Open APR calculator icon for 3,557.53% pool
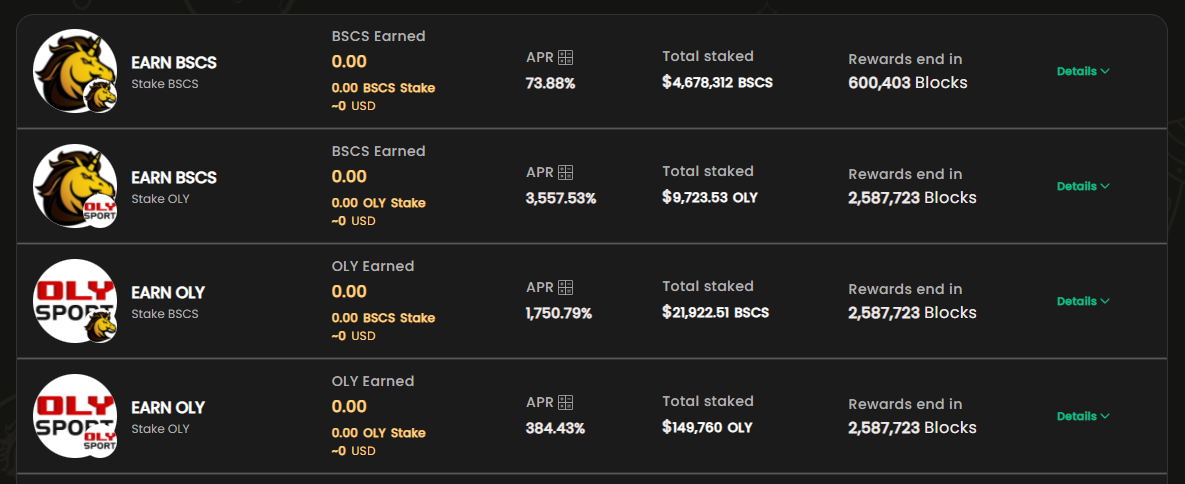The width and height of the screenshot is (1185, 484). 565,172
